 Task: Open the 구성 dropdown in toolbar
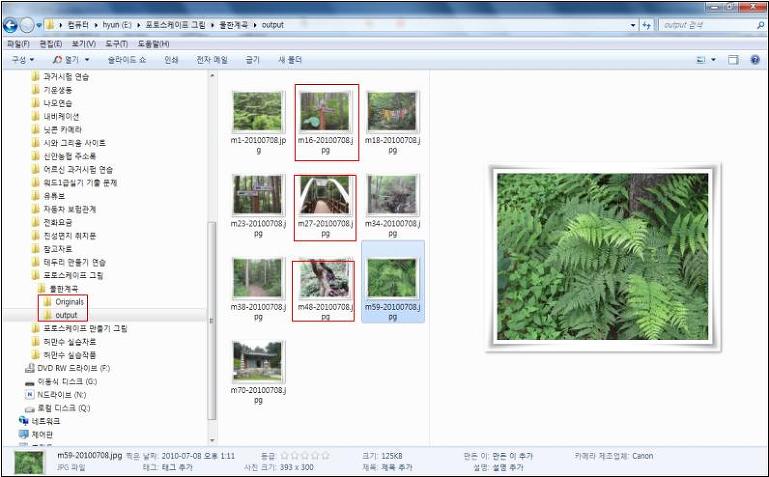(x=23, y=59)
